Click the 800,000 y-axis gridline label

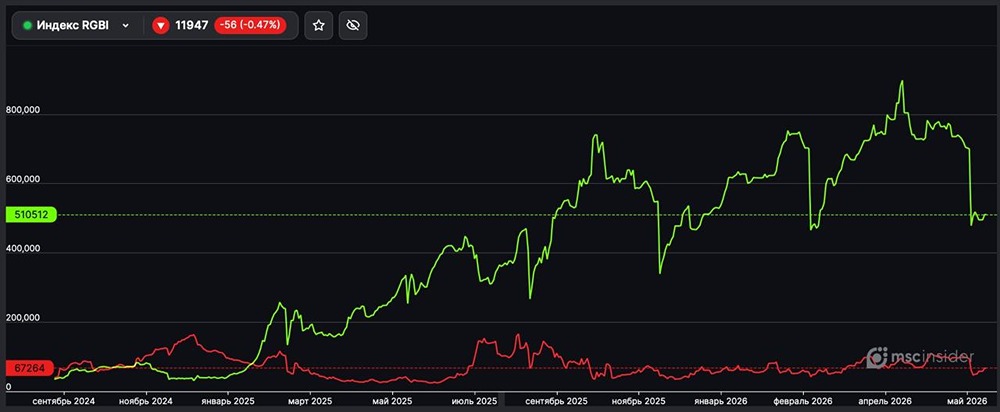point(22,110)
